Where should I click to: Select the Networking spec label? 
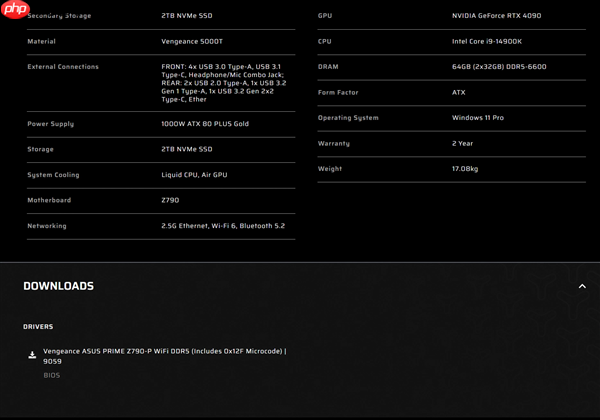point(47,226)
